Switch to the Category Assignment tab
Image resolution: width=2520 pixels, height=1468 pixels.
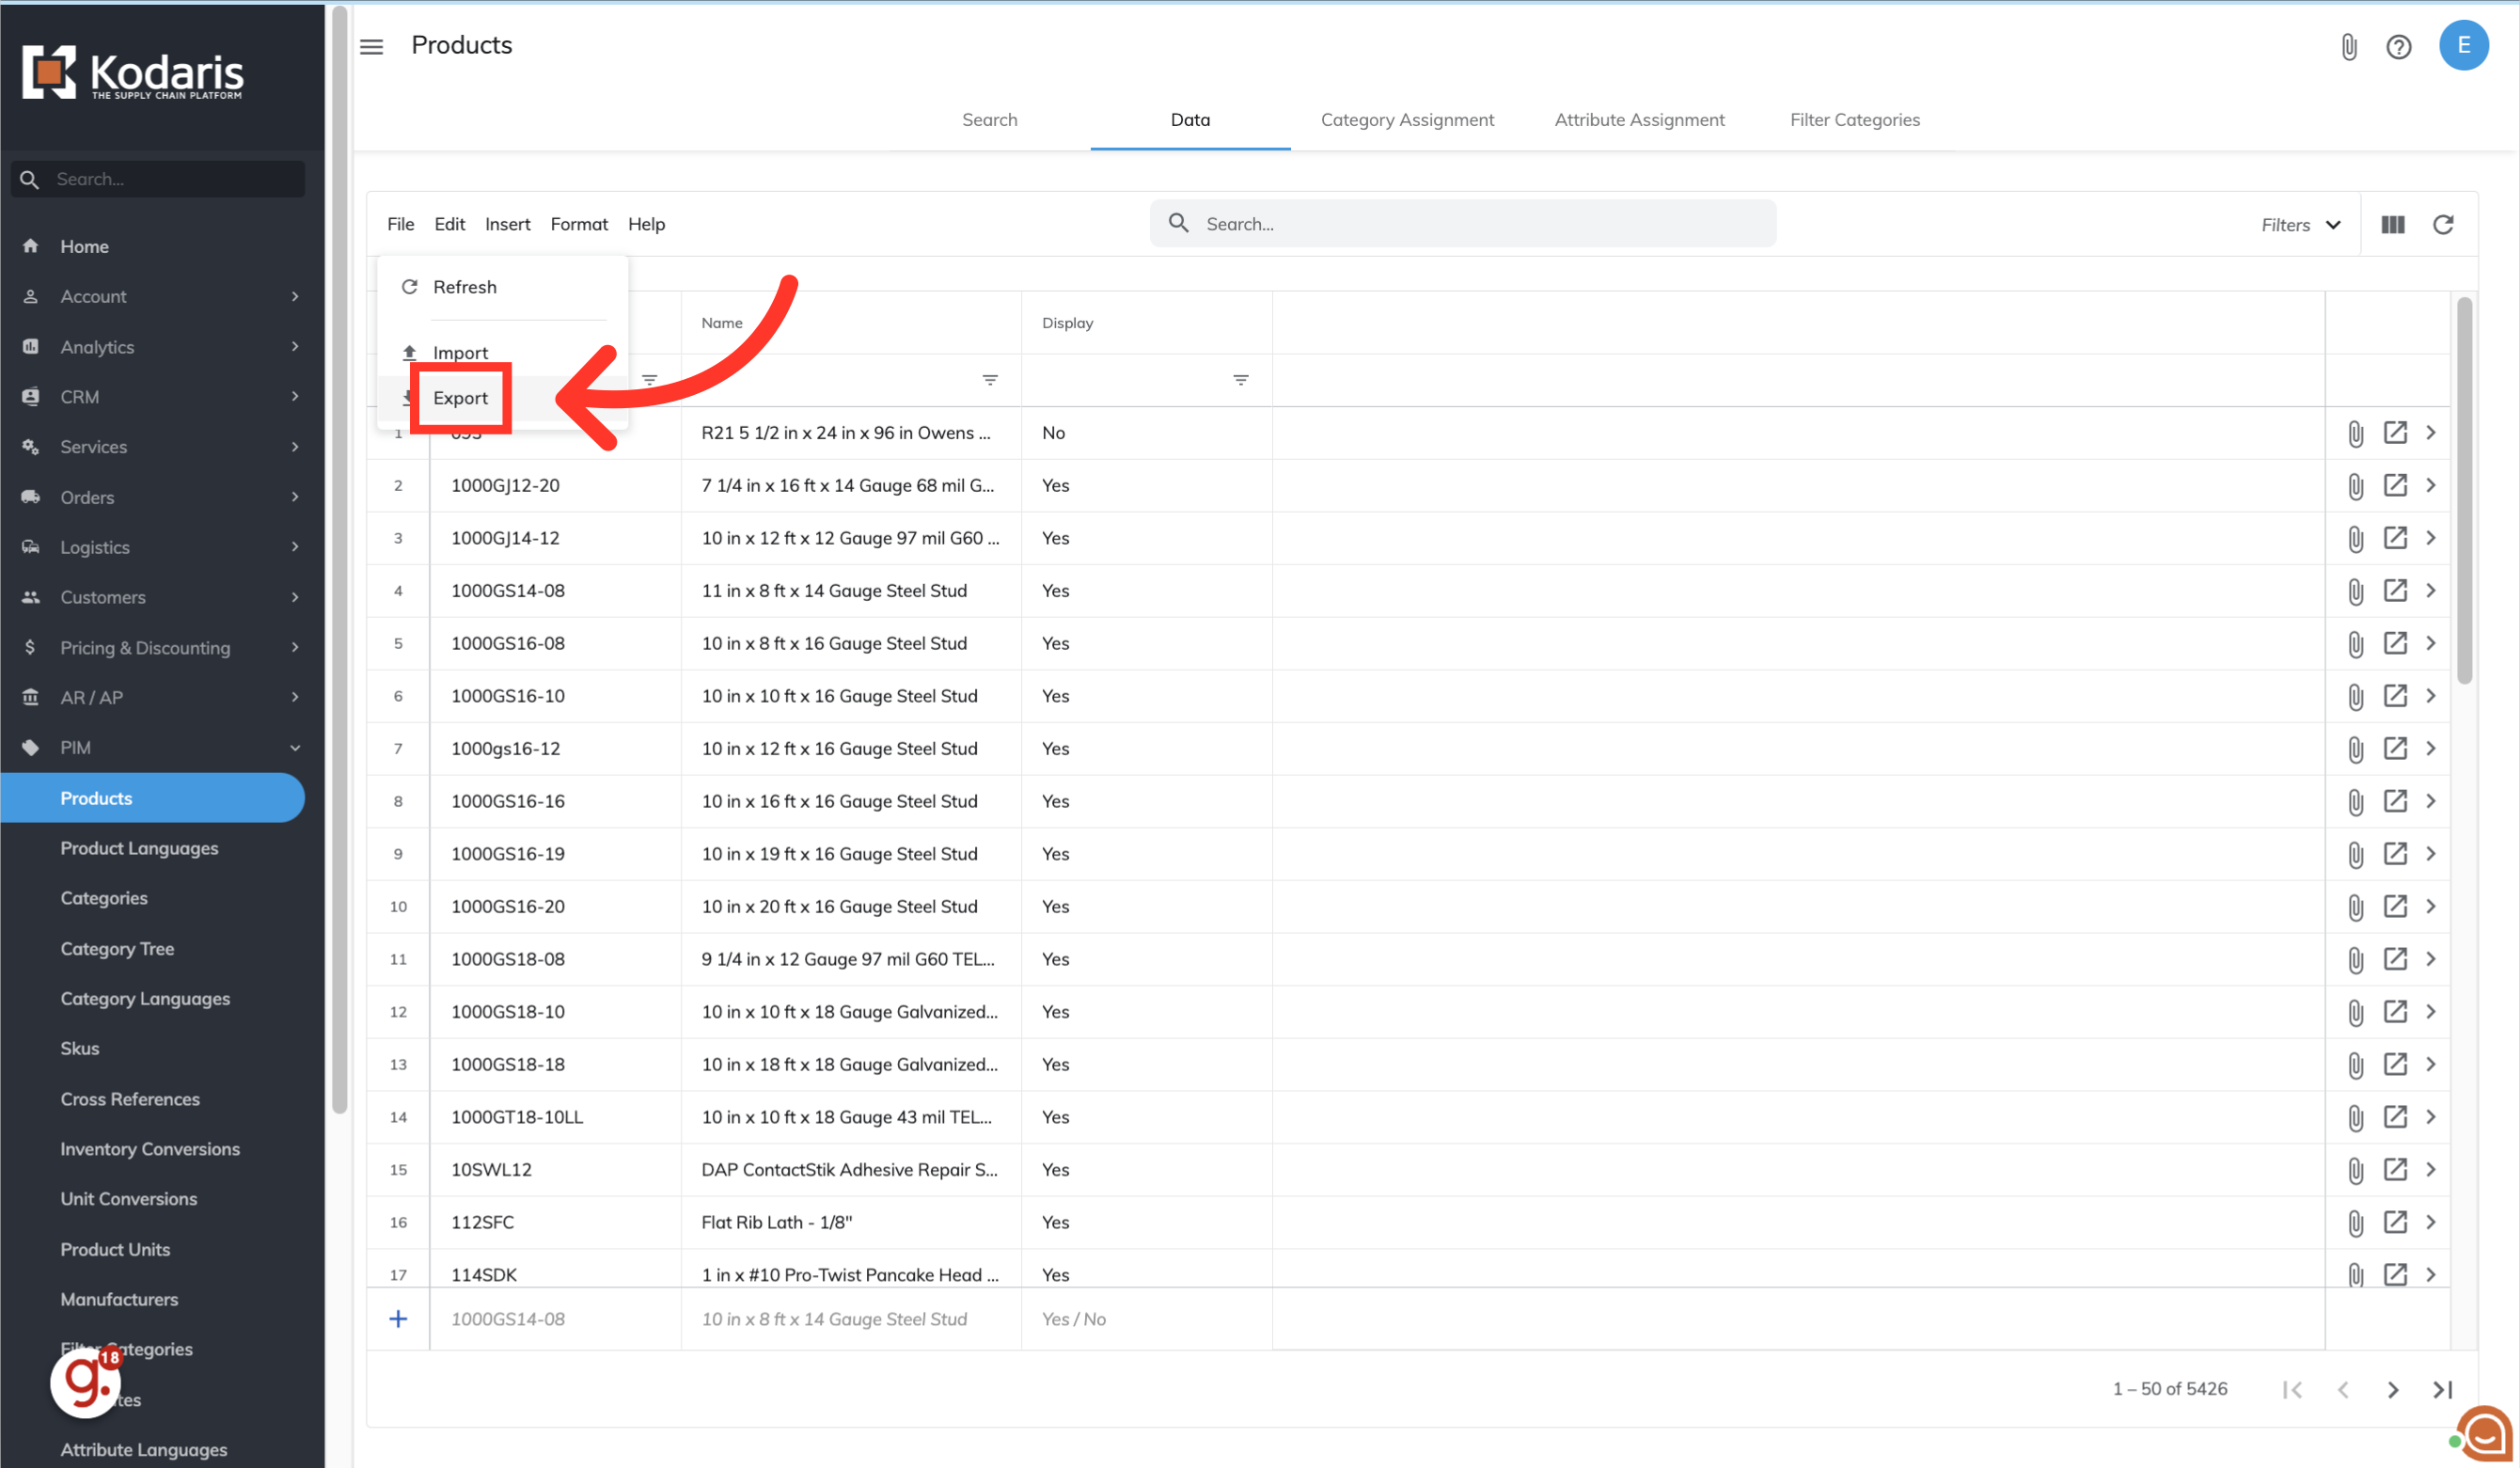tap(1406, 120)
